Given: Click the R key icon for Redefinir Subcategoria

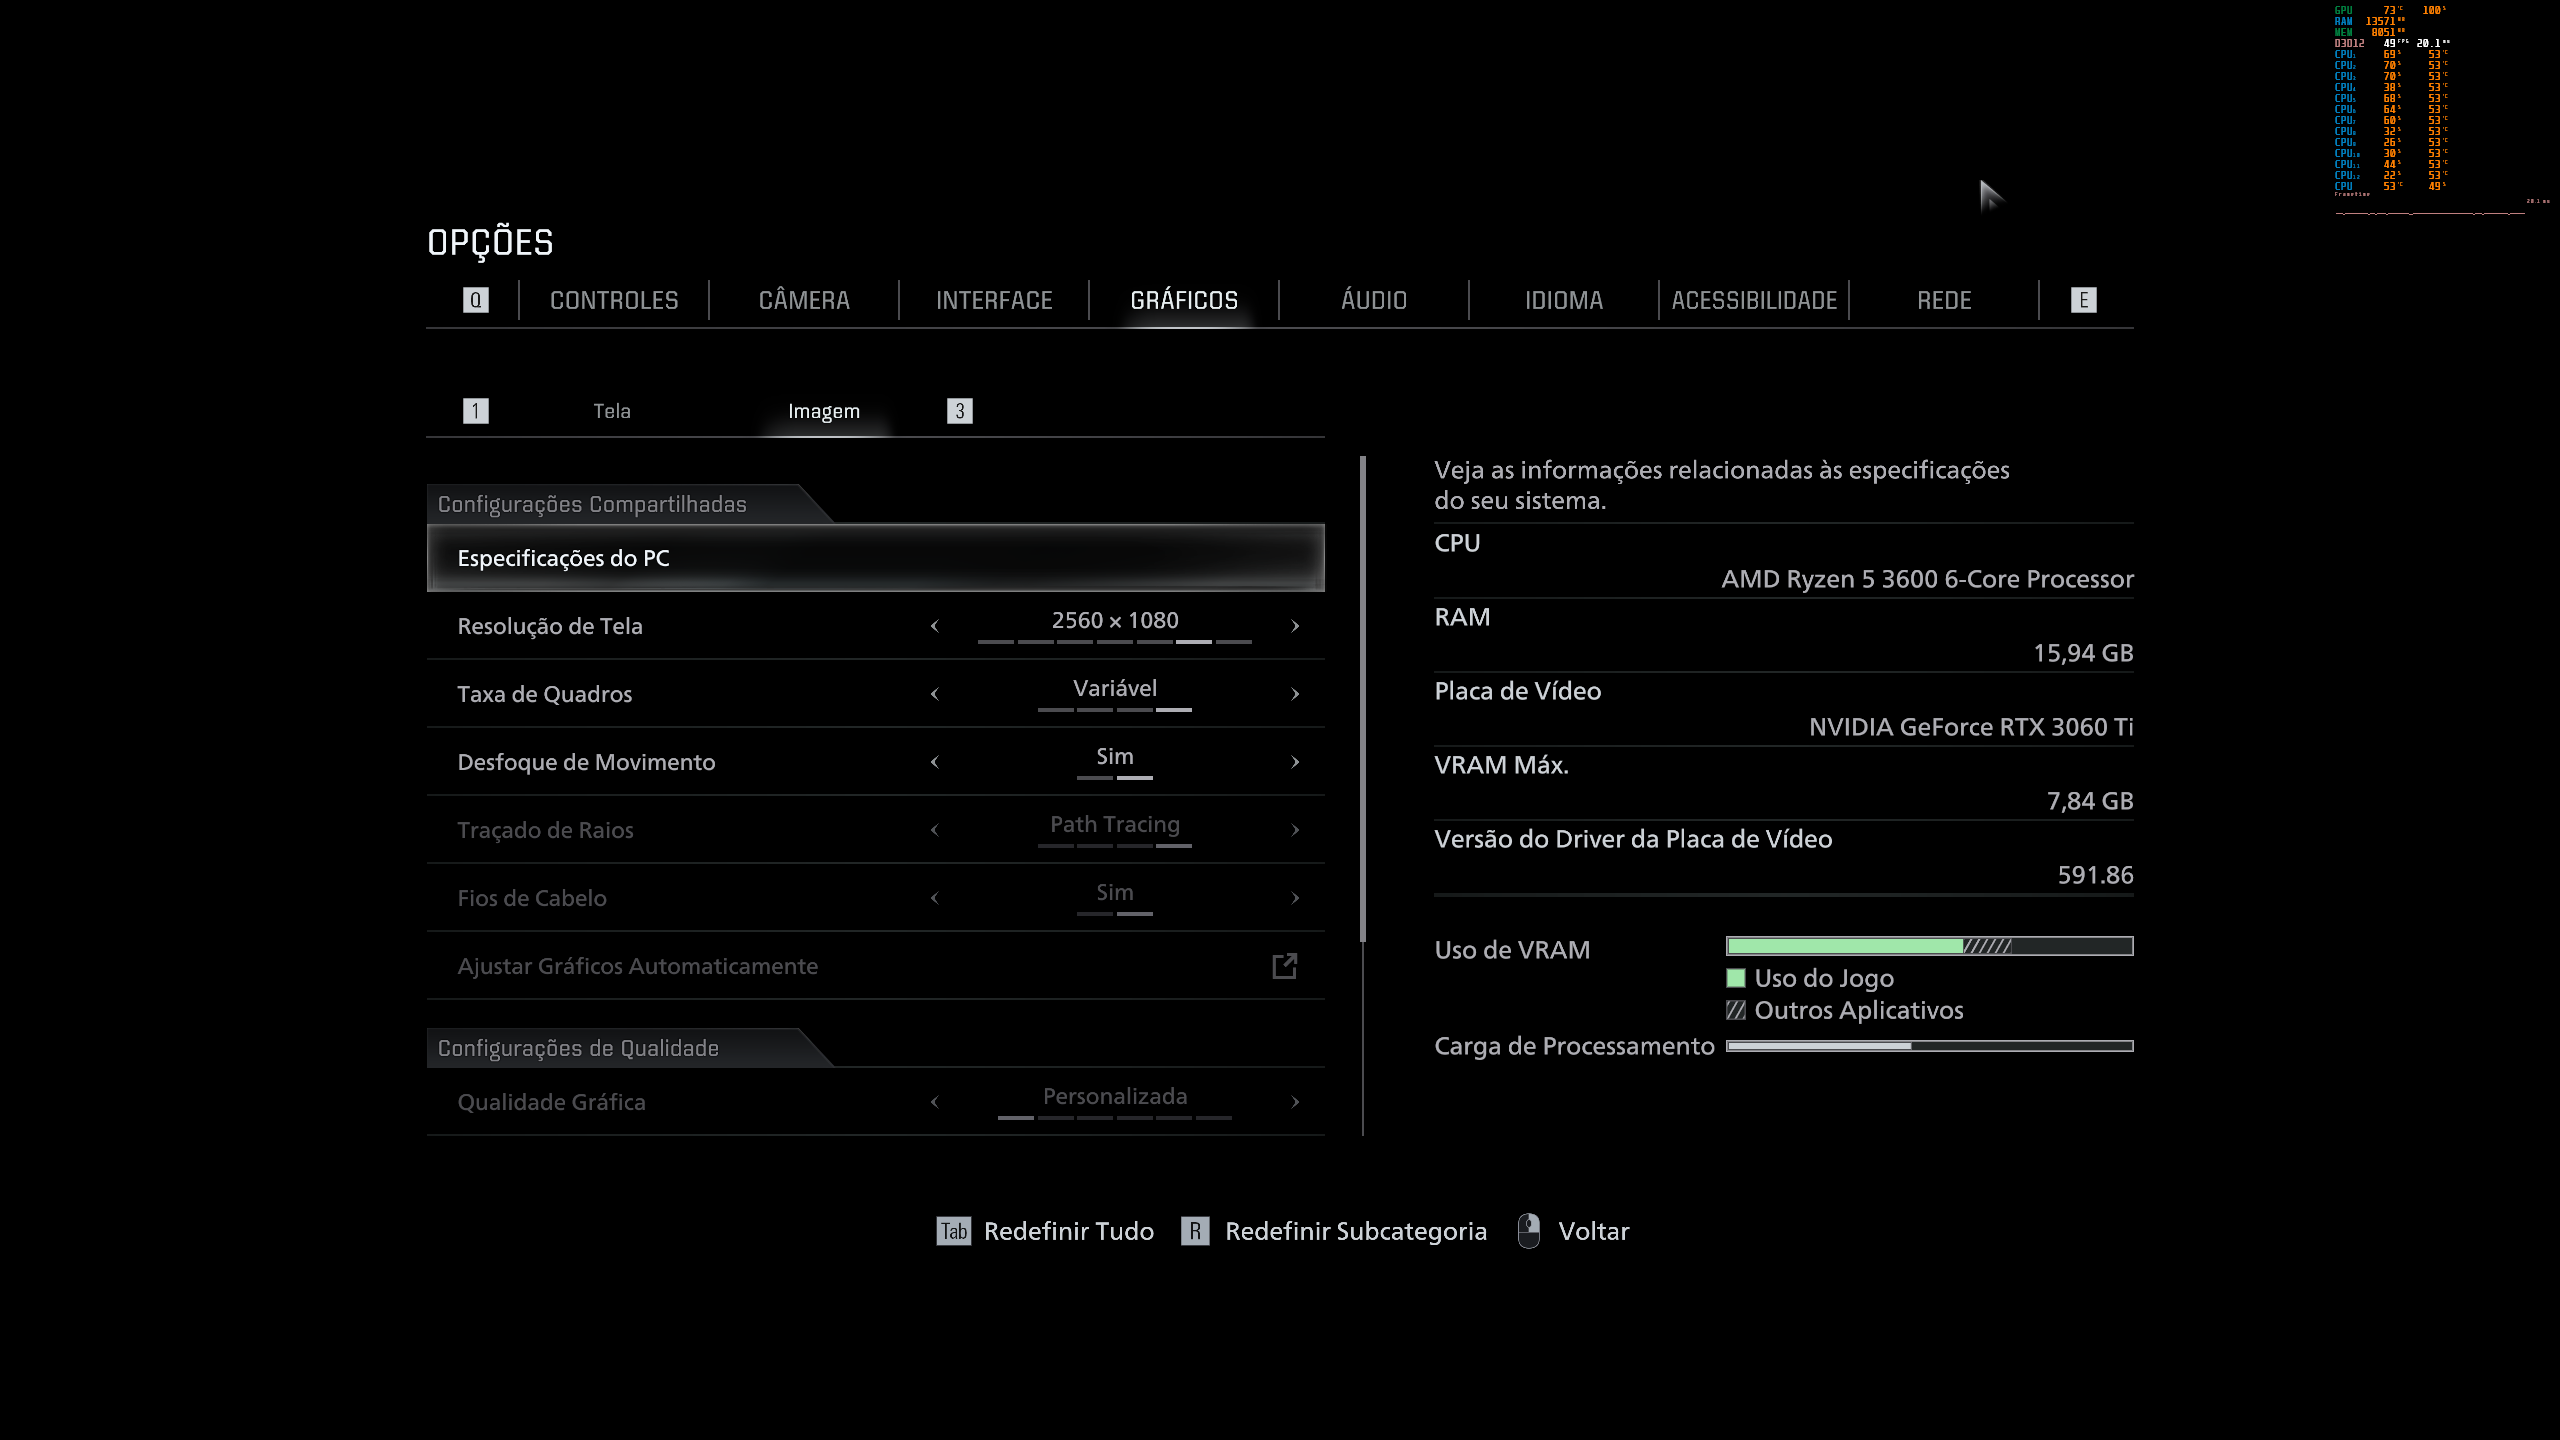Looking at the screenshot, I should [x=1195, y=1231].
